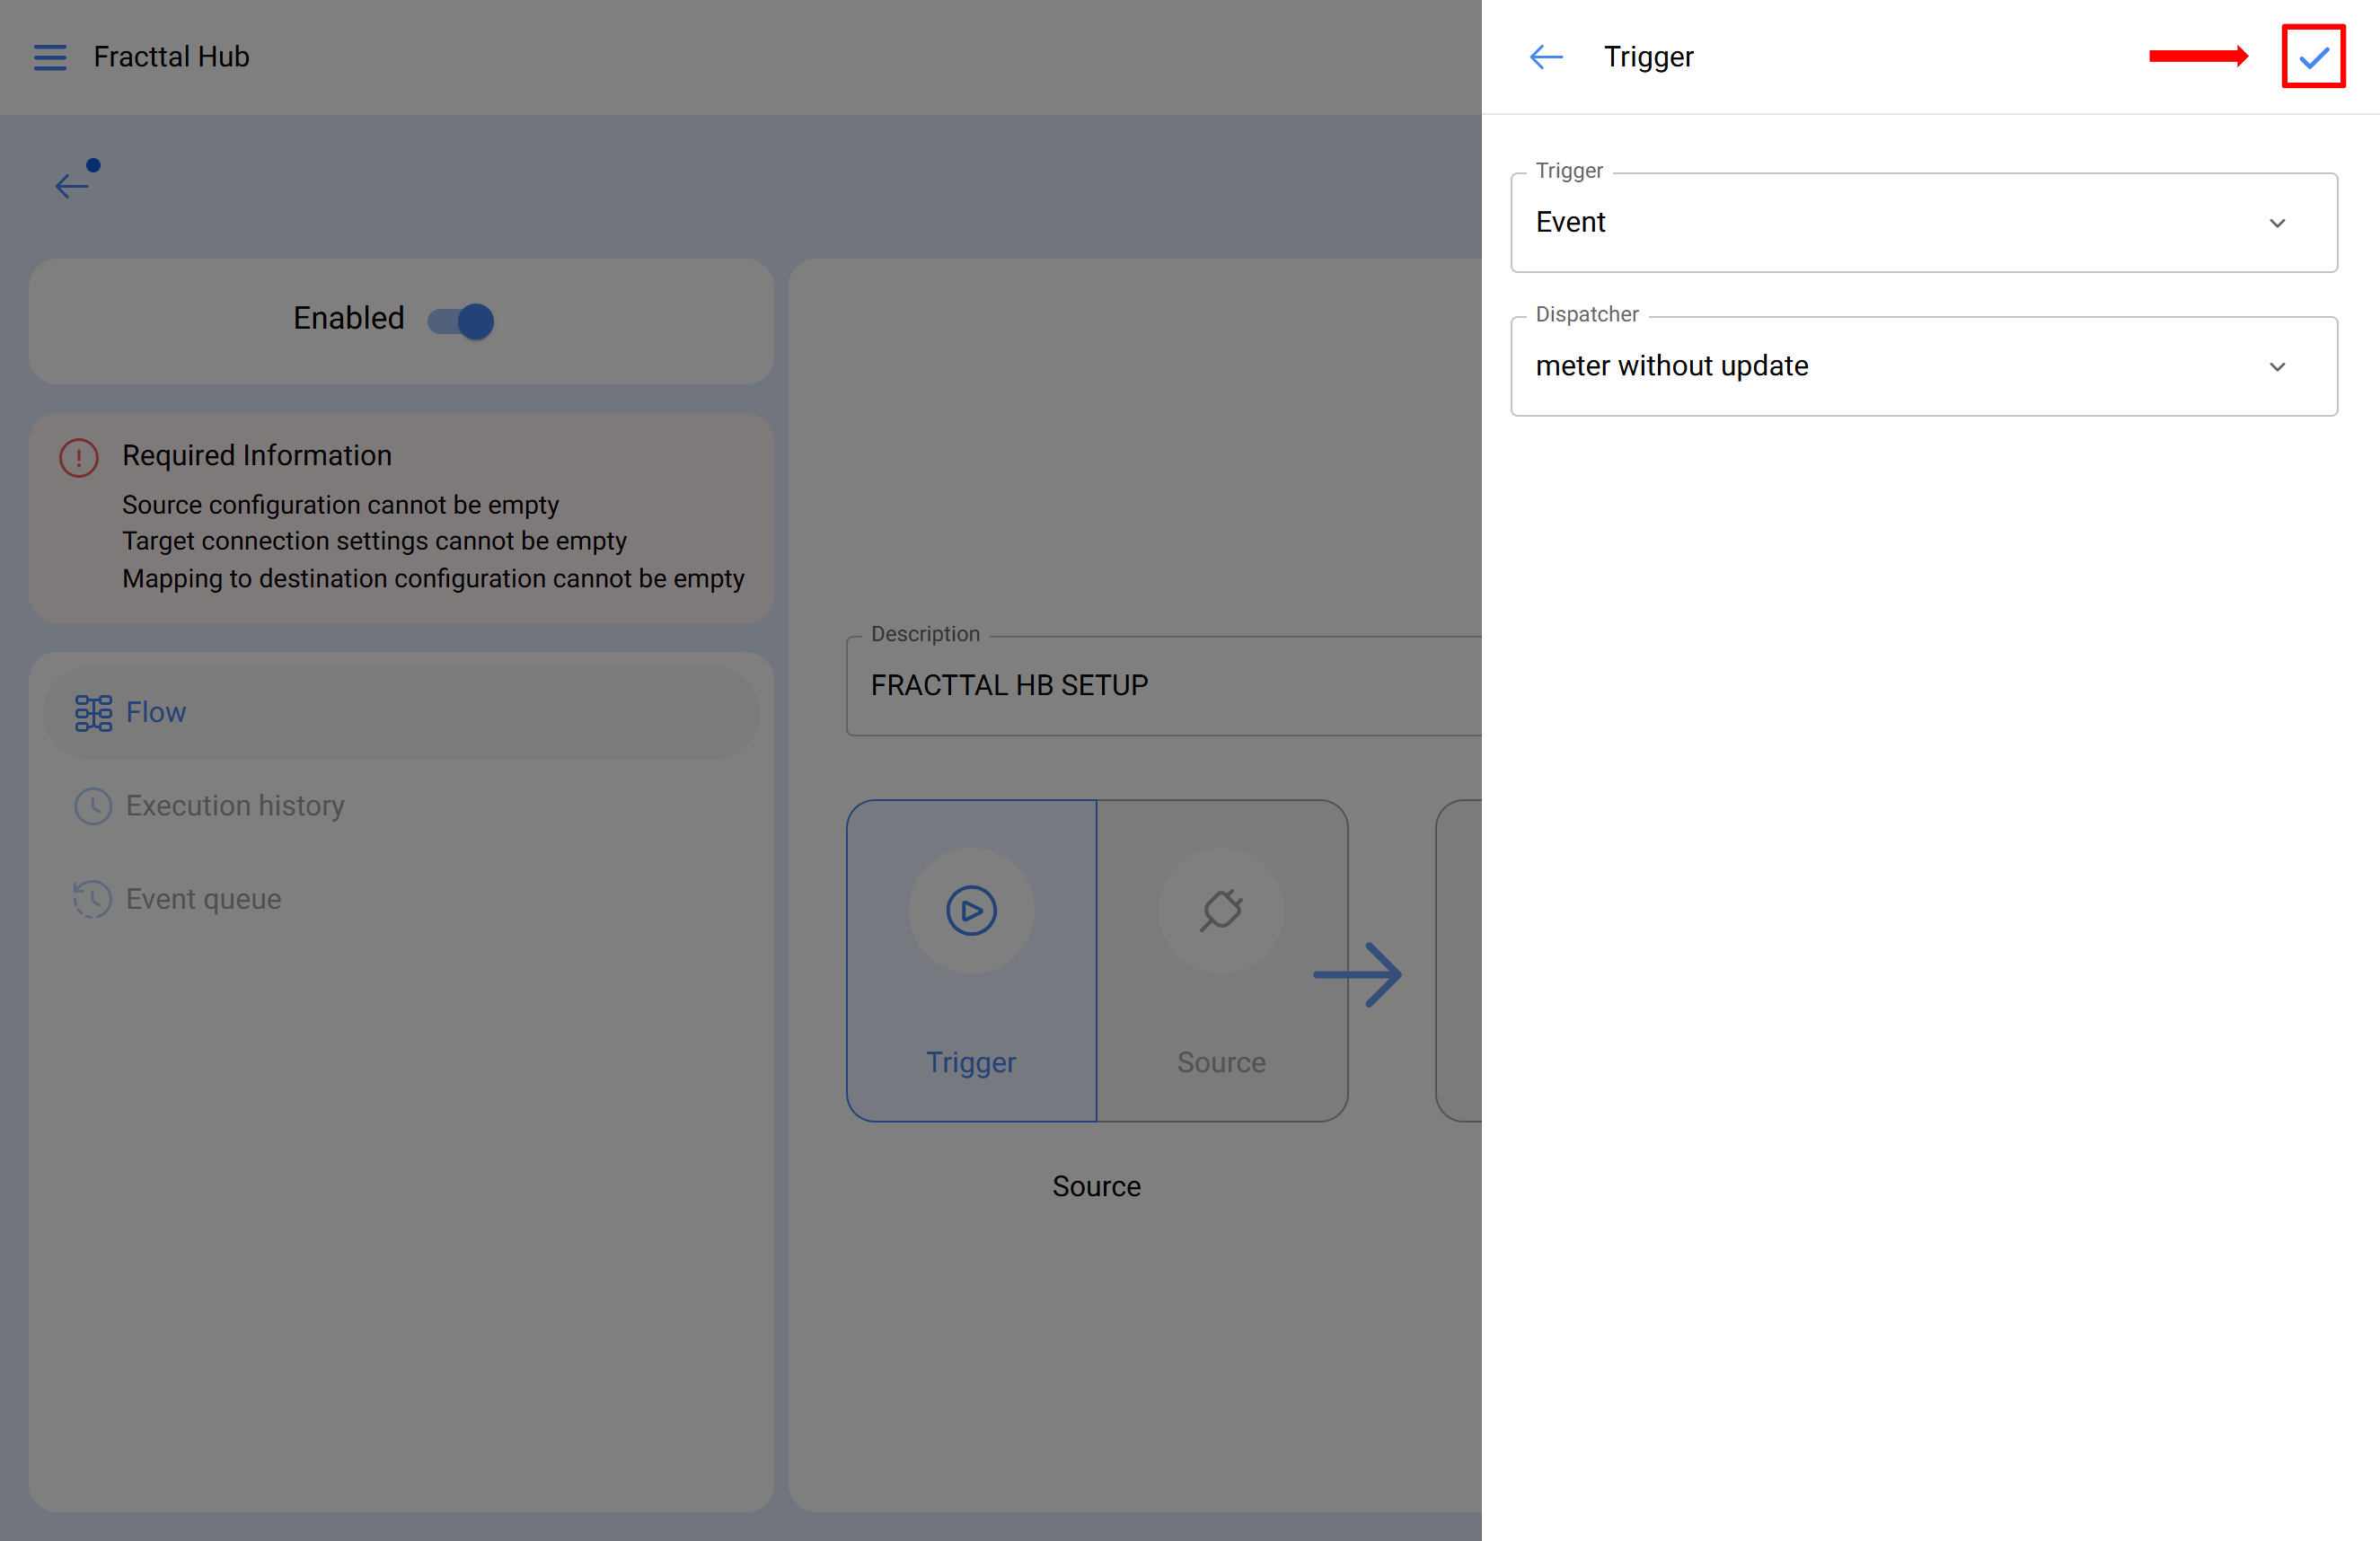Open Execution history section
Viewport: 2380px width, 1541px height.
235,806
